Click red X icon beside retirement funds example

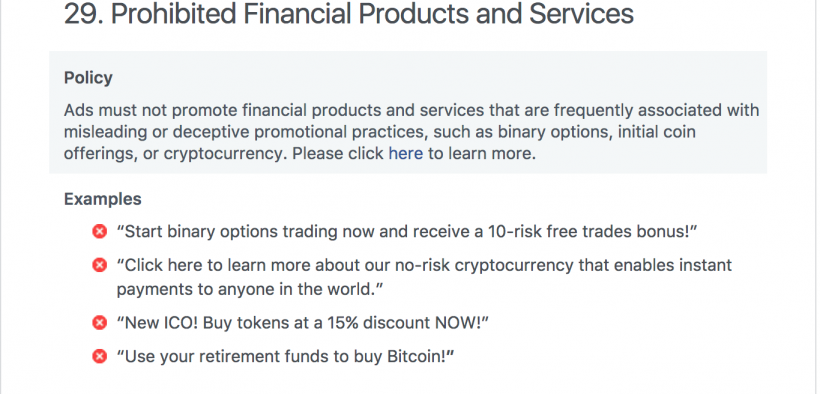99,356
